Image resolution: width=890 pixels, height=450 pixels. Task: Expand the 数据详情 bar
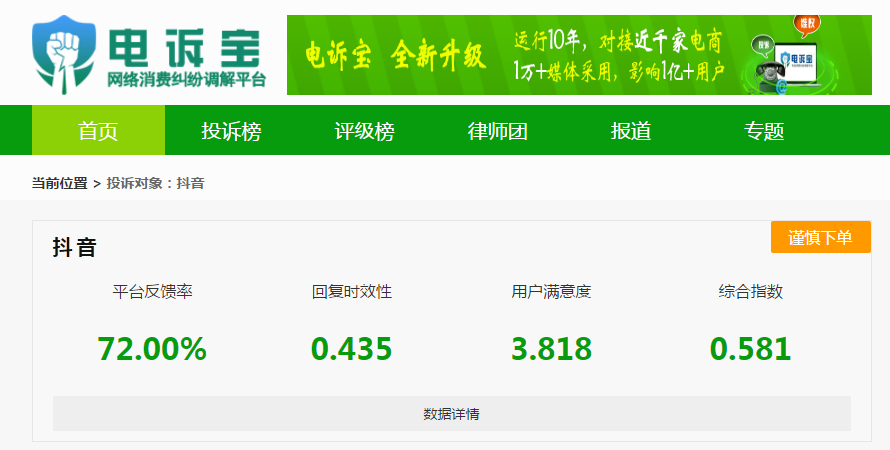[452, 414]
